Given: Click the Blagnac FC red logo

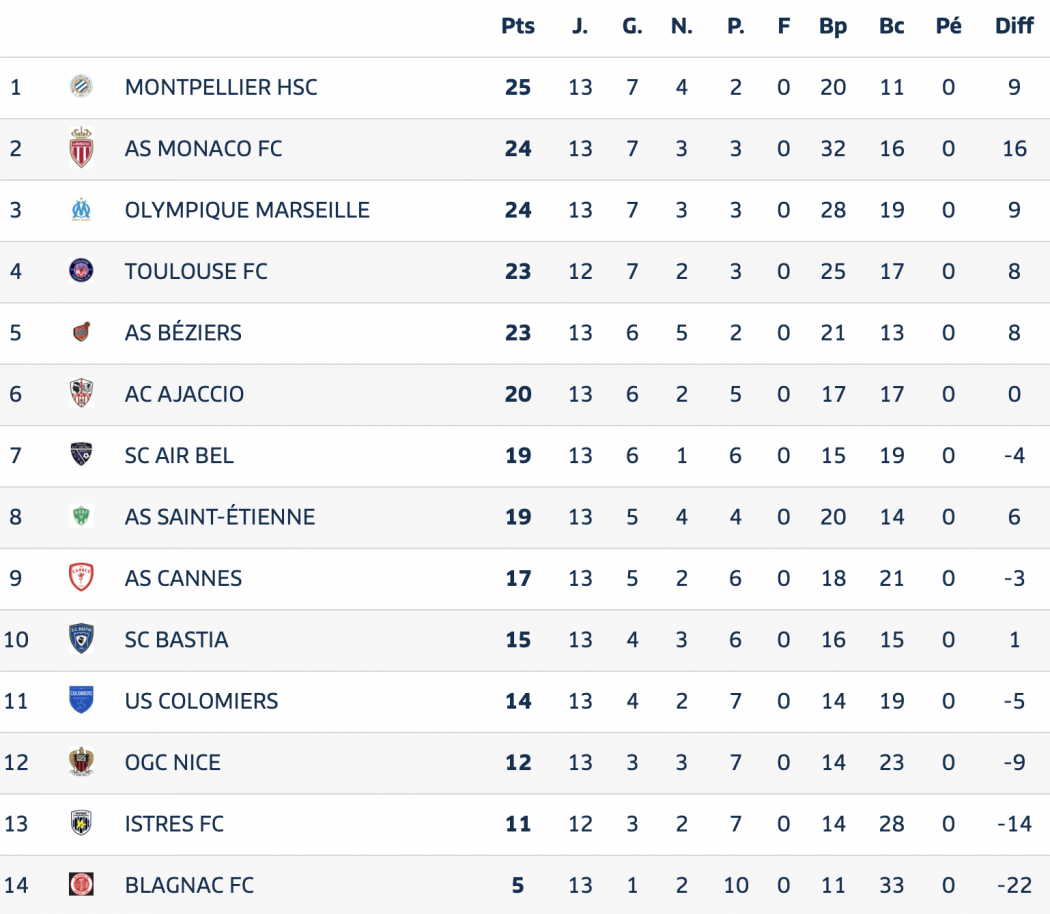Looking at the screenshot, I should point(81,885).
